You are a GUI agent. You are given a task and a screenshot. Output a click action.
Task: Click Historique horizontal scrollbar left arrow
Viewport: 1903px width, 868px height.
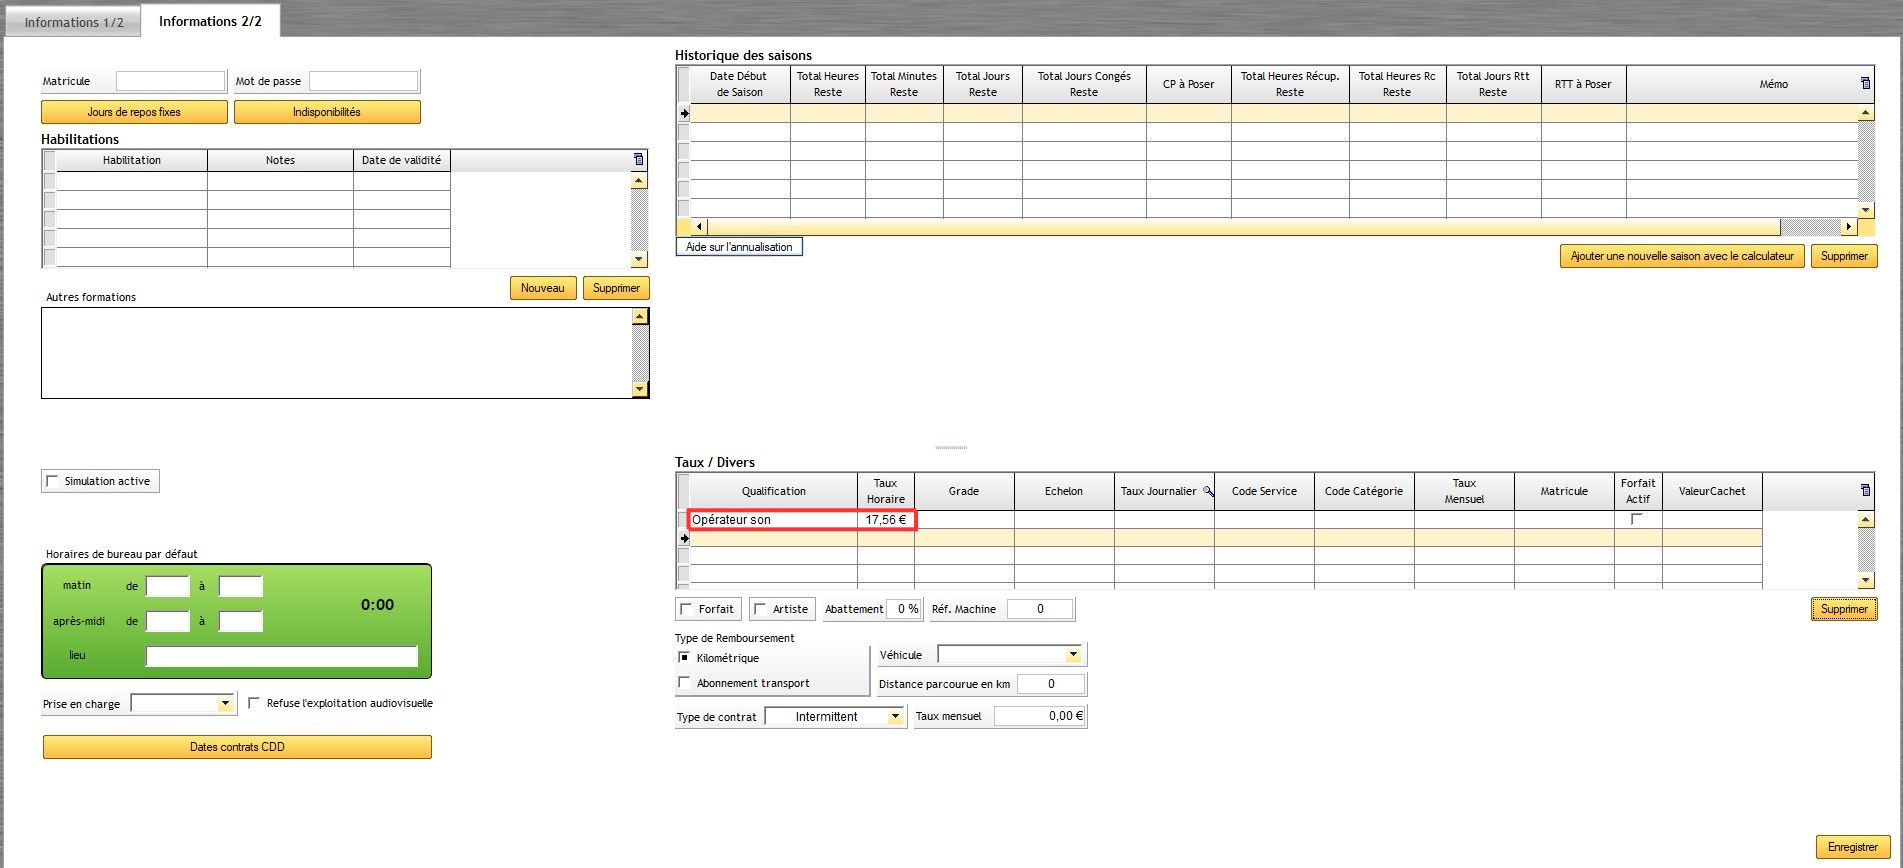[x=699, y=227]
